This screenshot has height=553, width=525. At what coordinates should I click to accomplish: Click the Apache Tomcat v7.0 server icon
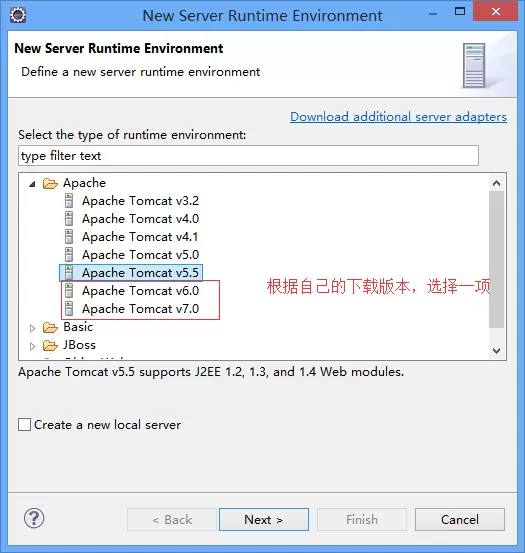point(69,309)
